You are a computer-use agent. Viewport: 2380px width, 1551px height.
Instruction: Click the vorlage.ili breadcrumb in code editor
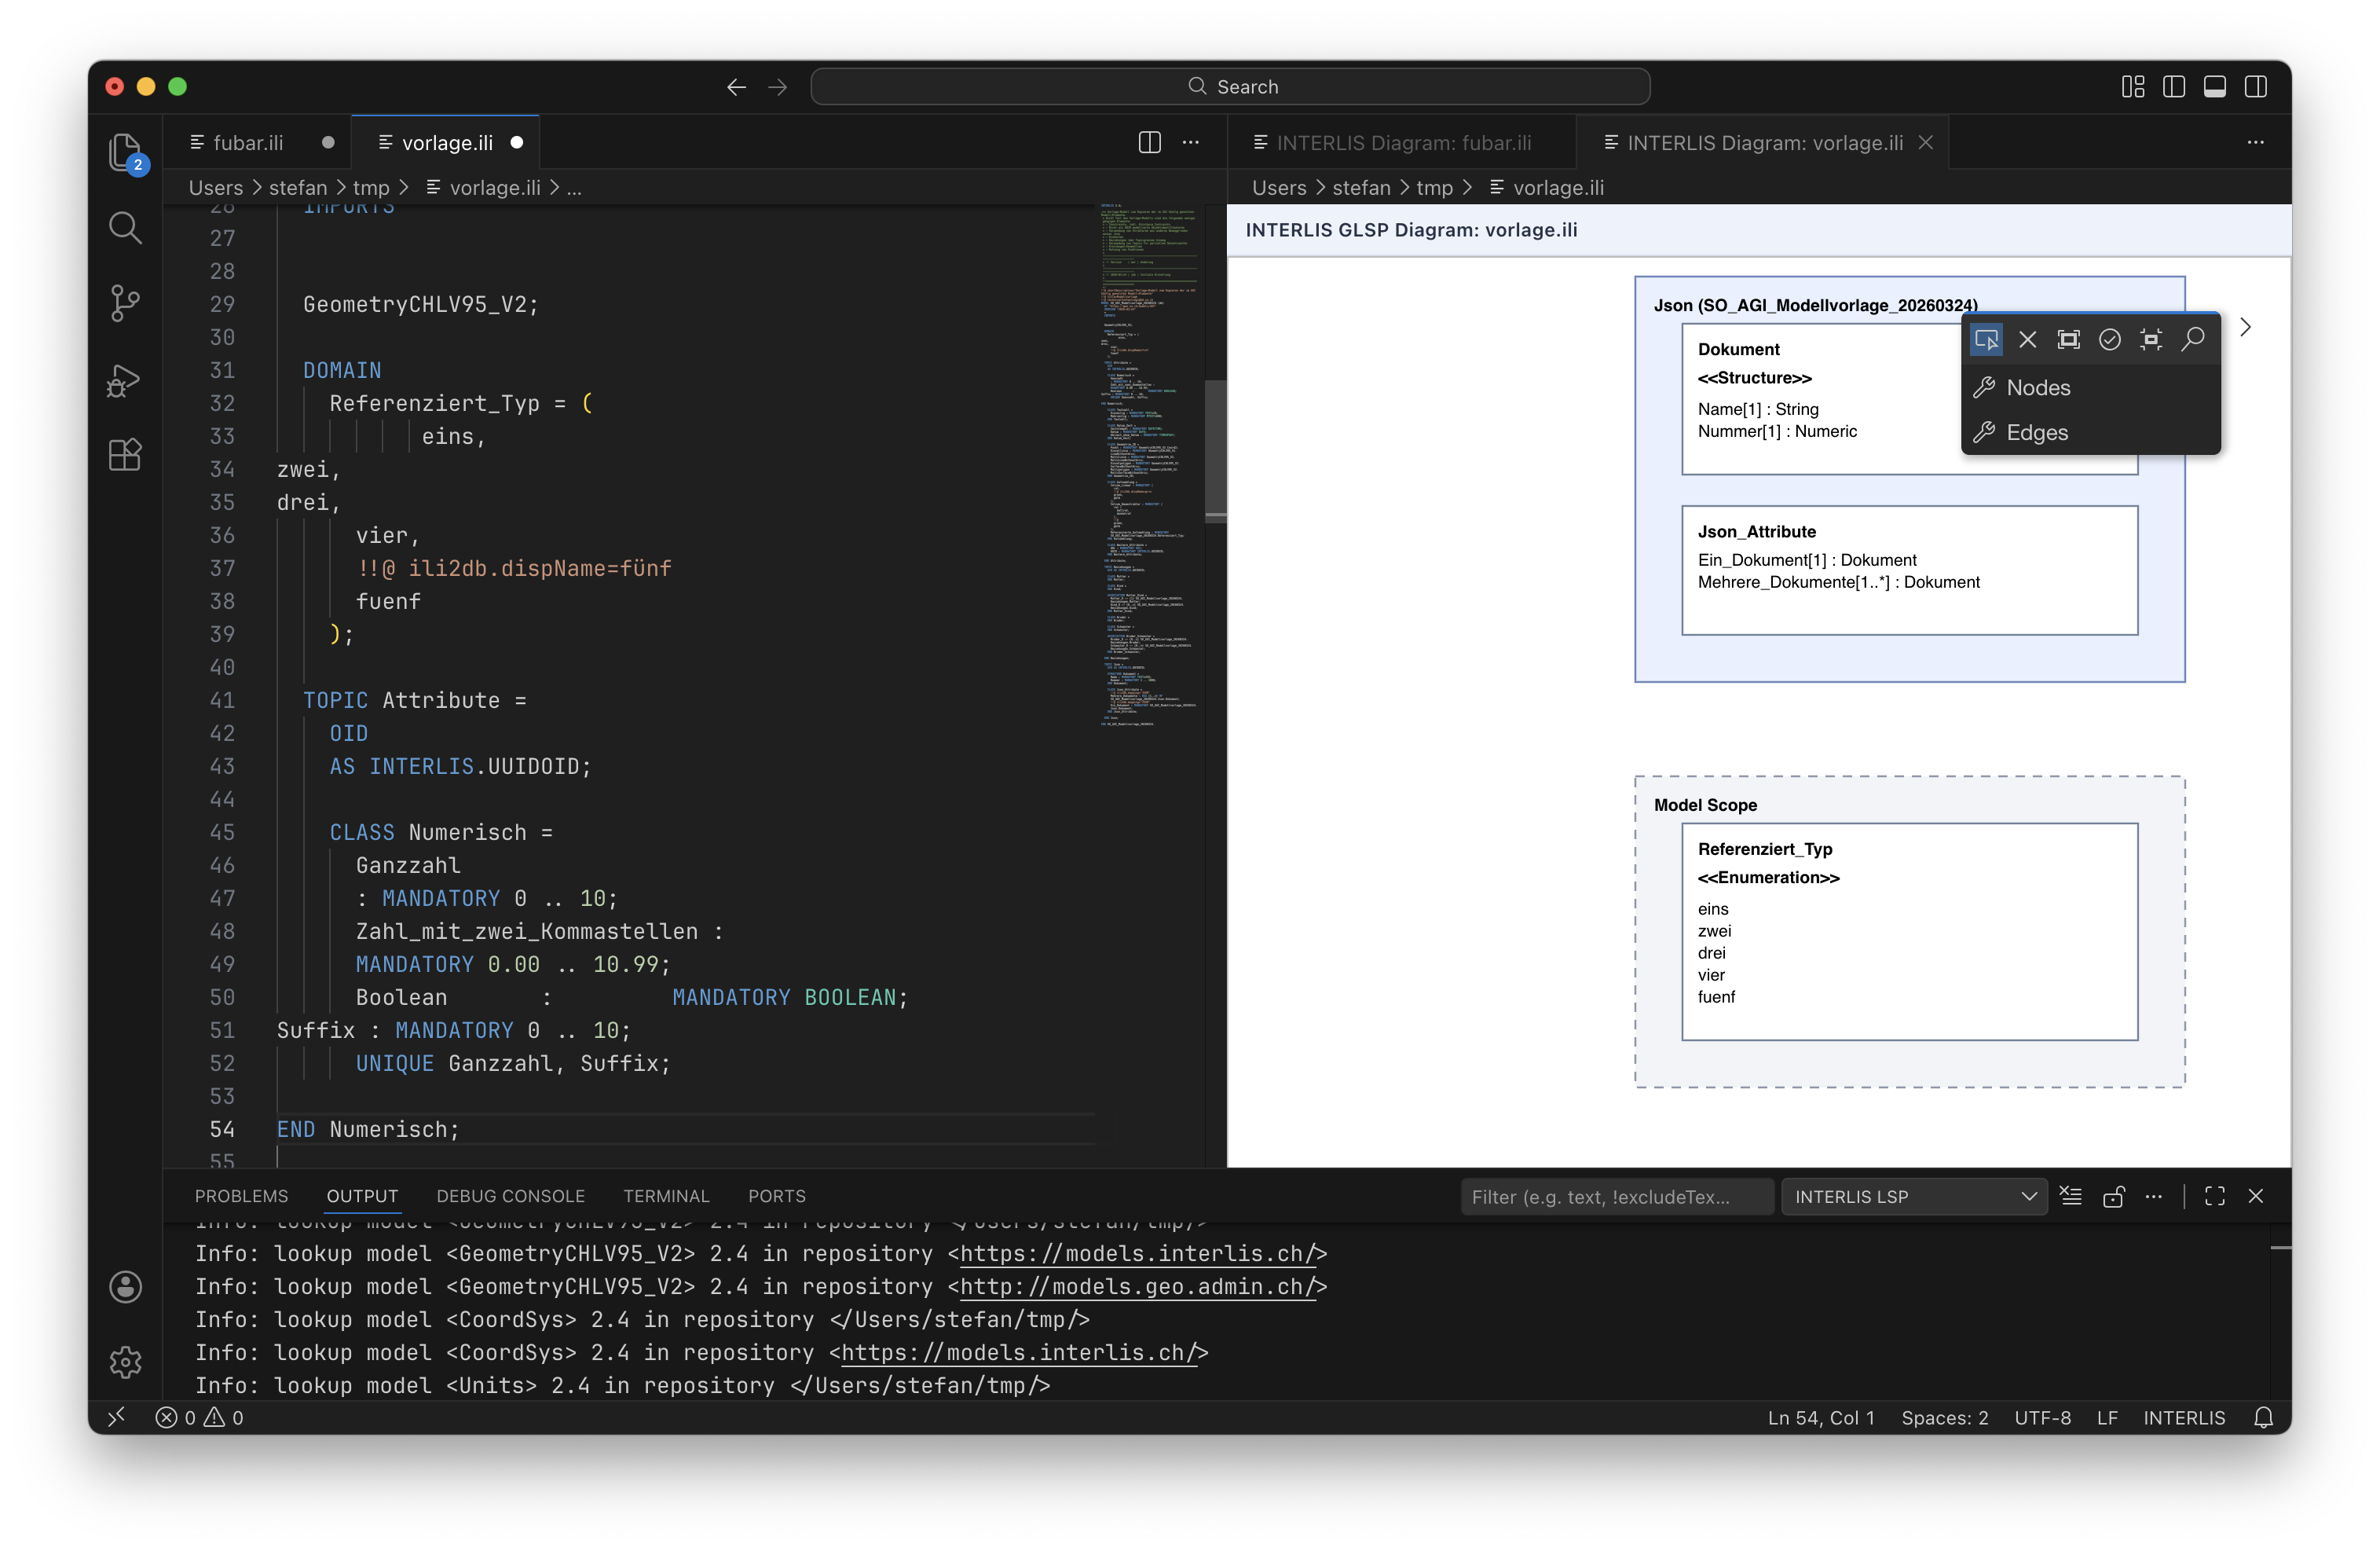[x=483, y=188]
